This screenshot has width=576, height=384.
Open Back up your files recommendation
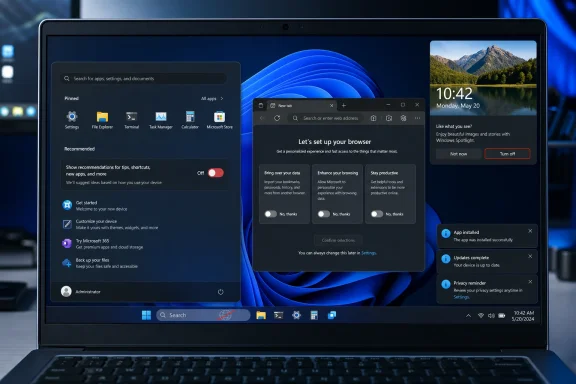click(x=100, y=263)
